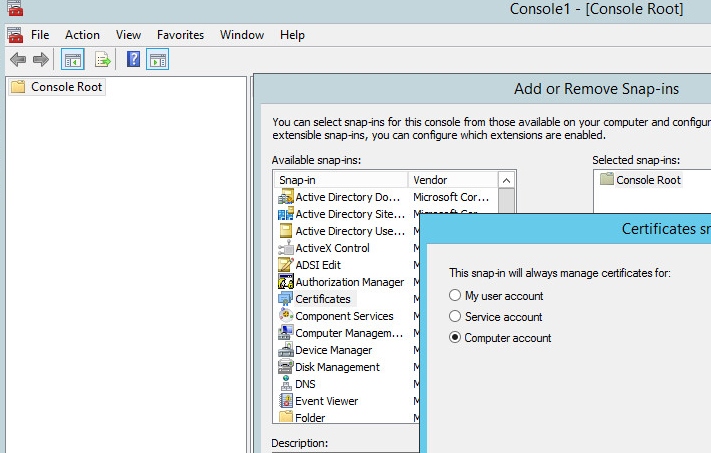Open the Favorites menu
Image resolution: width=711 pixels, height=453 pixels.
[x=180, y=35]
